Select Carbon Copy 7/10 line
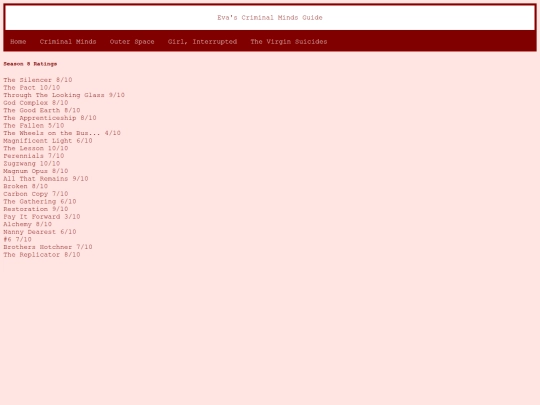The image size is (540, 405). coord(36,194)
